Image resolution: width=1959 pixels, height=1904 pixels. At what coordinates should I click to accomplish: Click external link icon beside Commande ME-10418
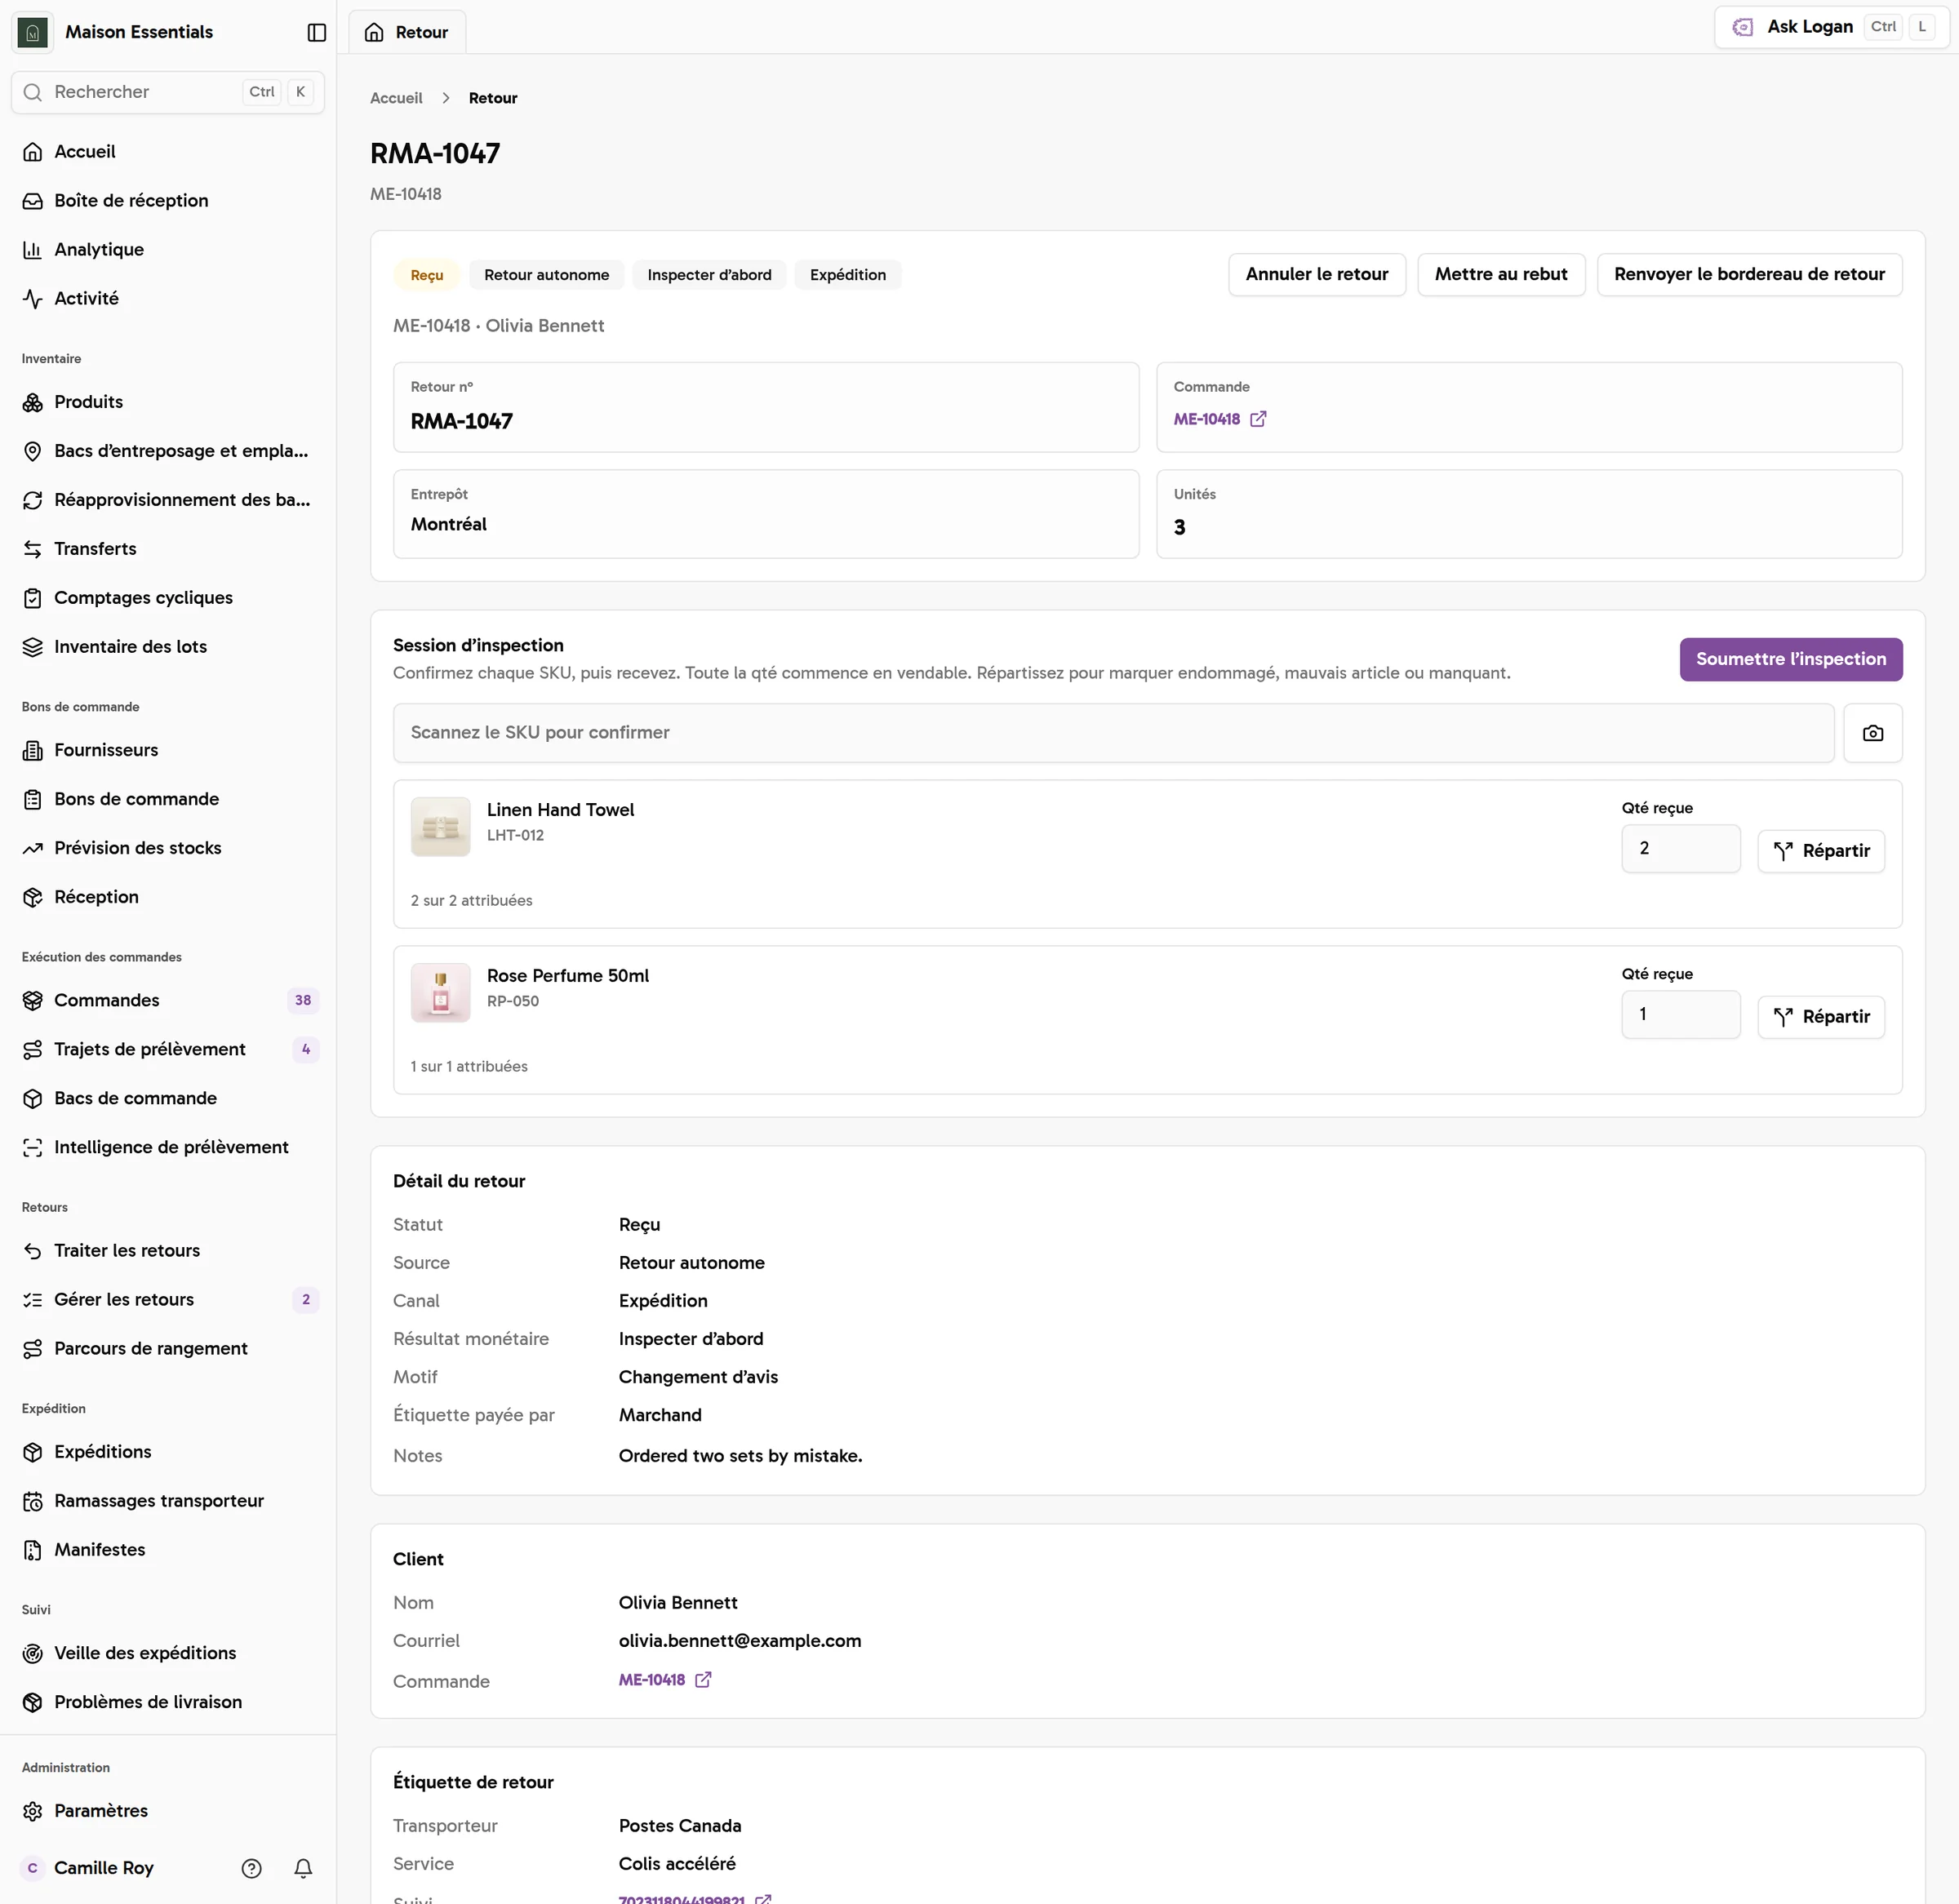point(1258,419)
